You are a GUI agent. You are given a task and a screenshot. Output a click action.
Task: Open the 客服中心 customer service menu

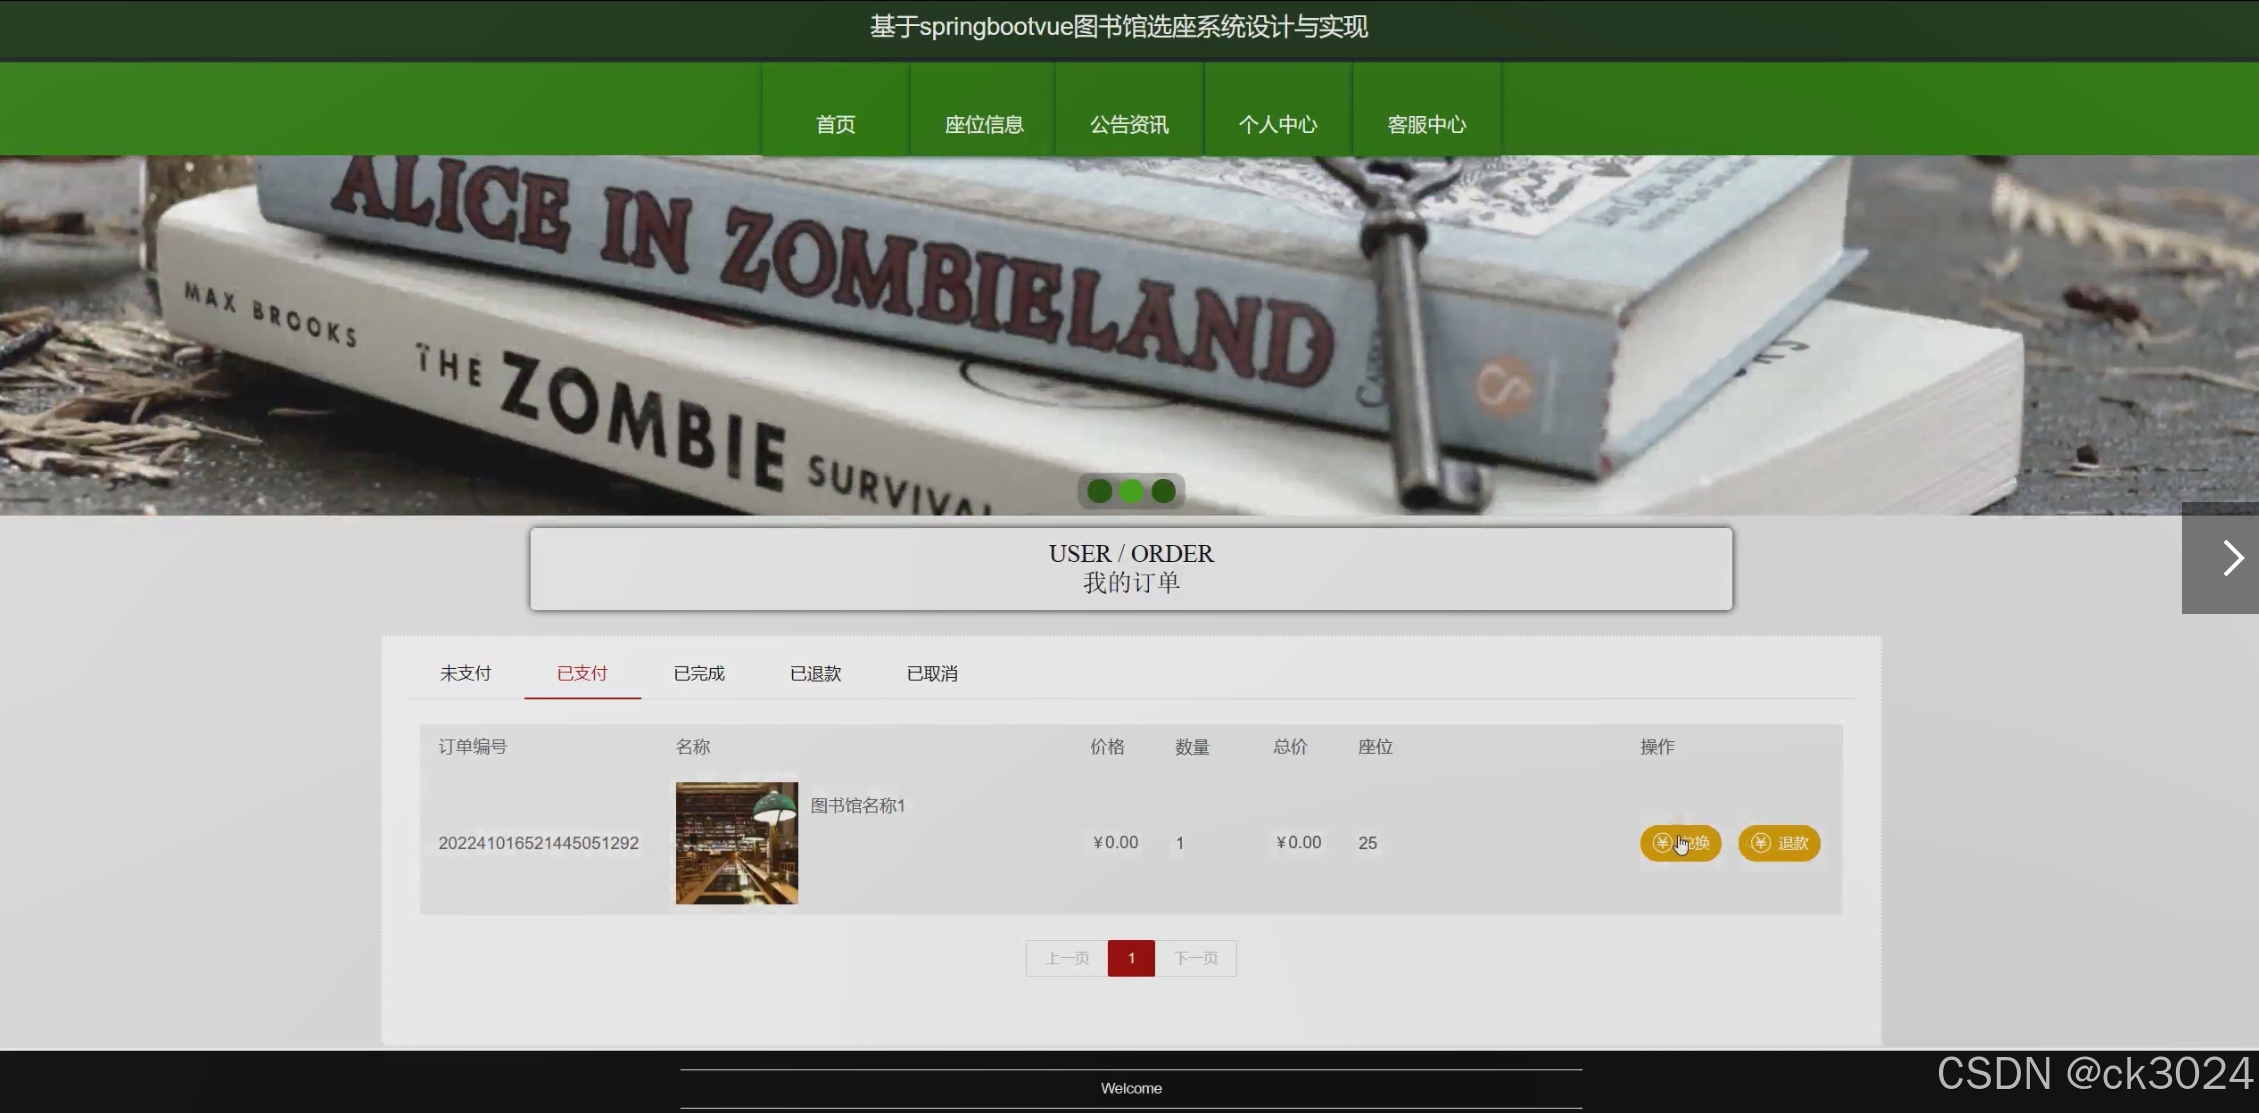[x=1427, y=124]
